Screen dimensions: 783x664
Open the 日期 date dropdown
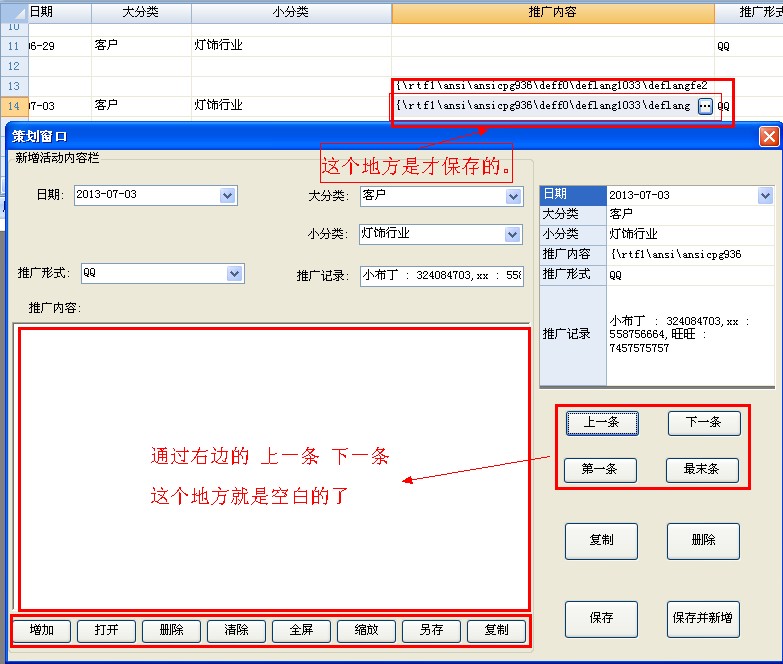[x=227, y=196]
